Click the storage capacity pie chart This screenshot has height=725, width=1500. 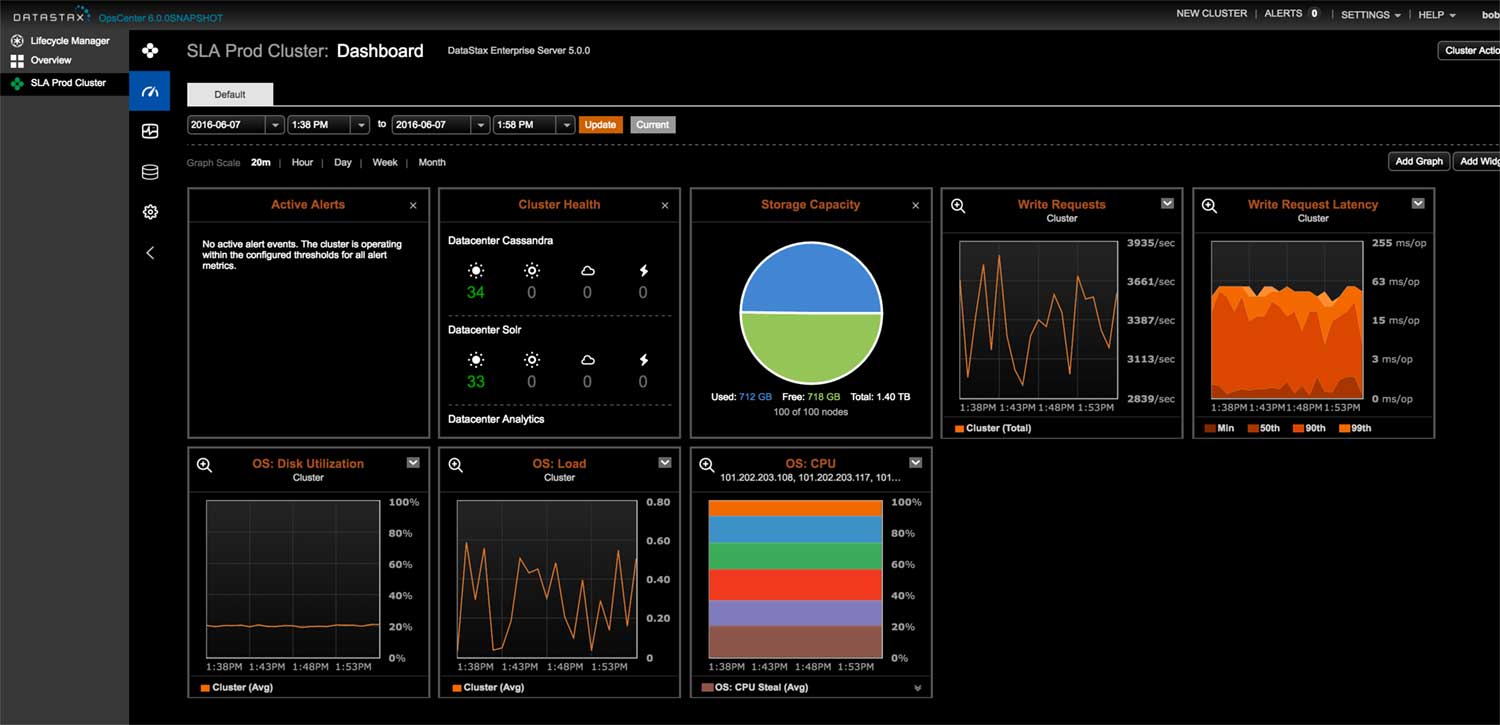(x=811, y=312)
